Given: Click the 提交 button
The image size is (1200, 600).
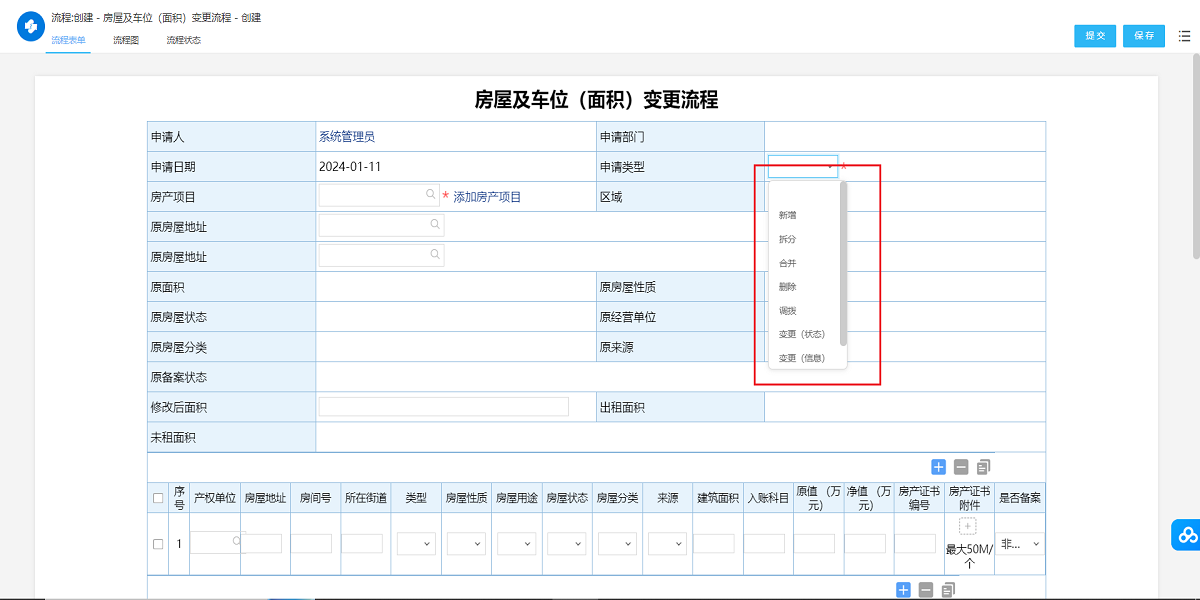Looking at the screenshot, I should point(1095,36).
